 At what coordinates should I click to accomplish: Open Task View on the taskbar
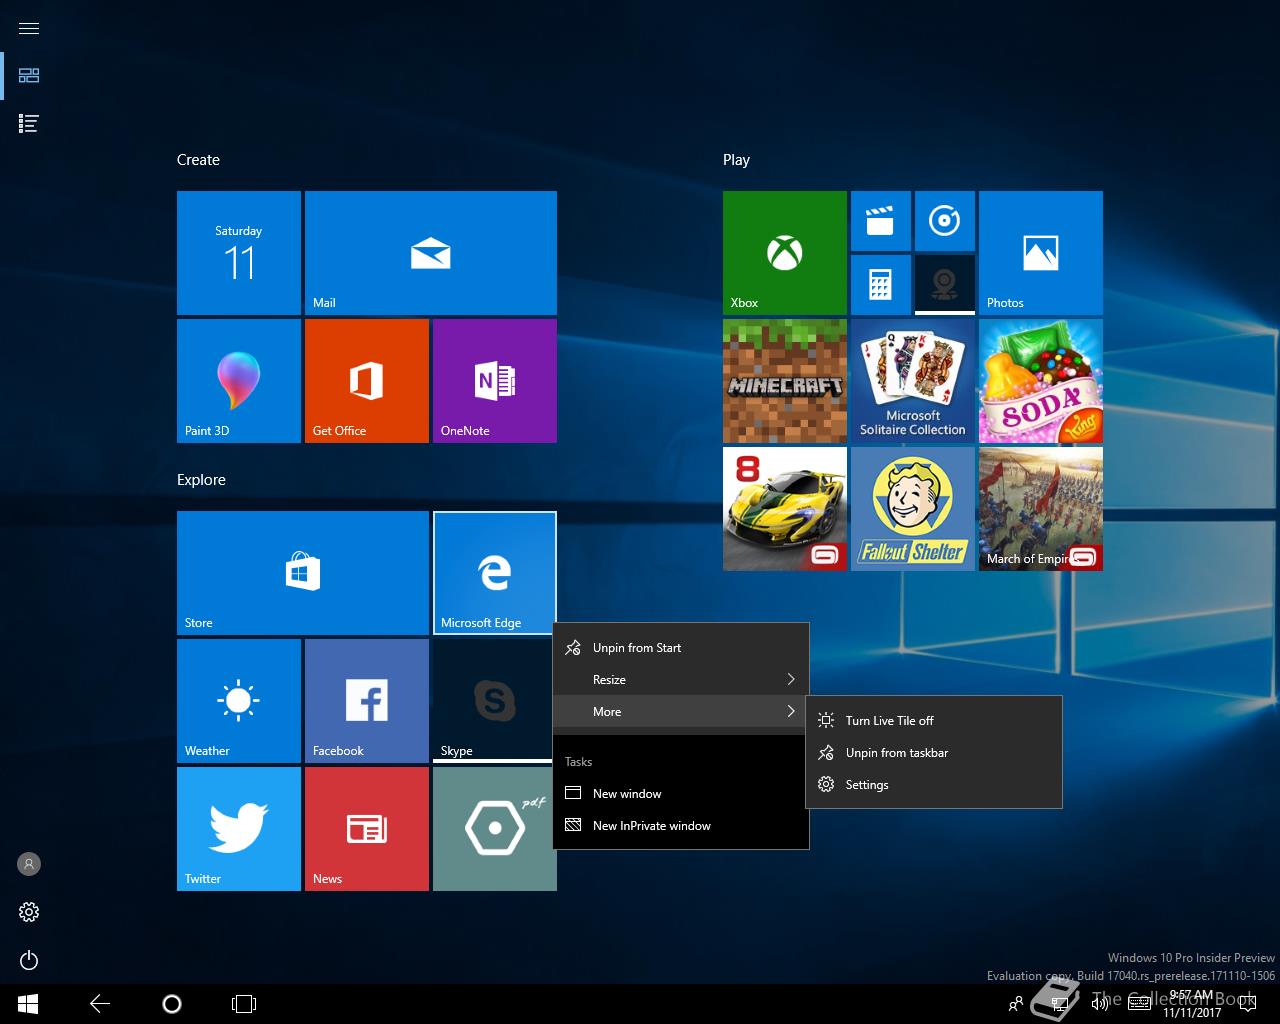point(244,1004)
